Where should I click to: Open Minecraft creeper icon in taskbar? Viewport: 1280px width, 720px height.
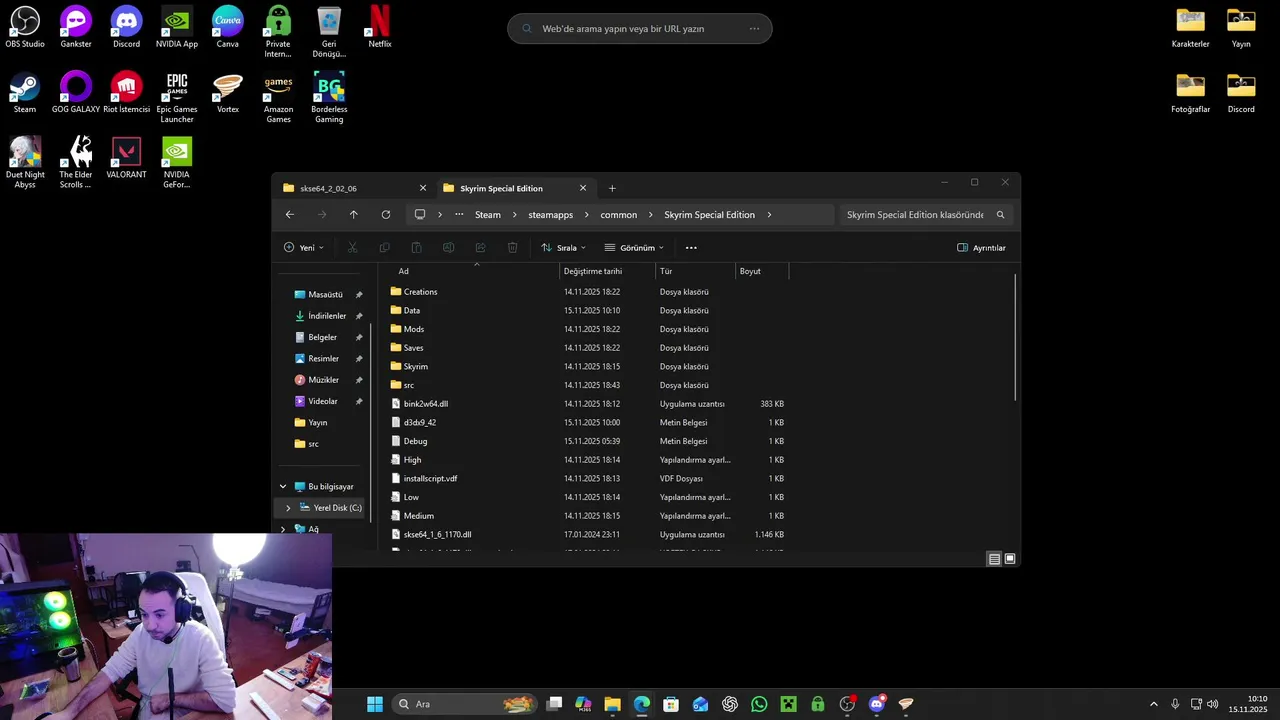[x=788, y=704]
